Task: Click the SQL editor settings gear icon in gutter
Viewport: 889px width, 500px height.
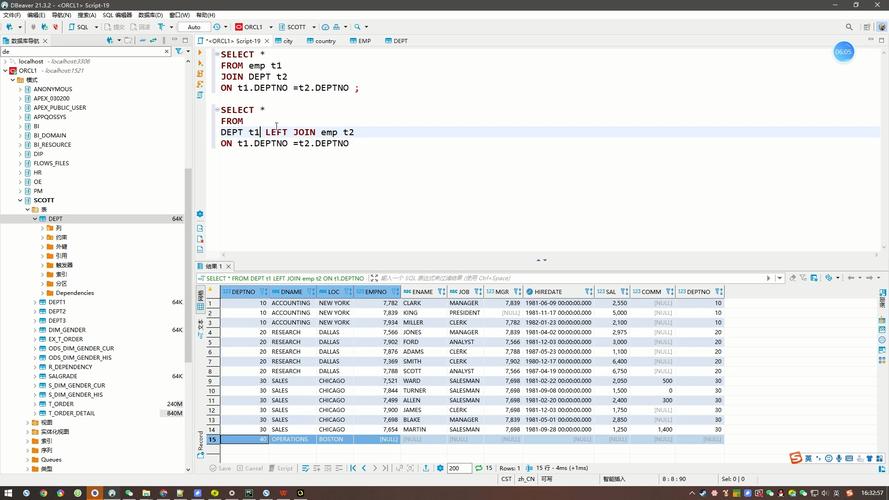Action: pos(200,214)
